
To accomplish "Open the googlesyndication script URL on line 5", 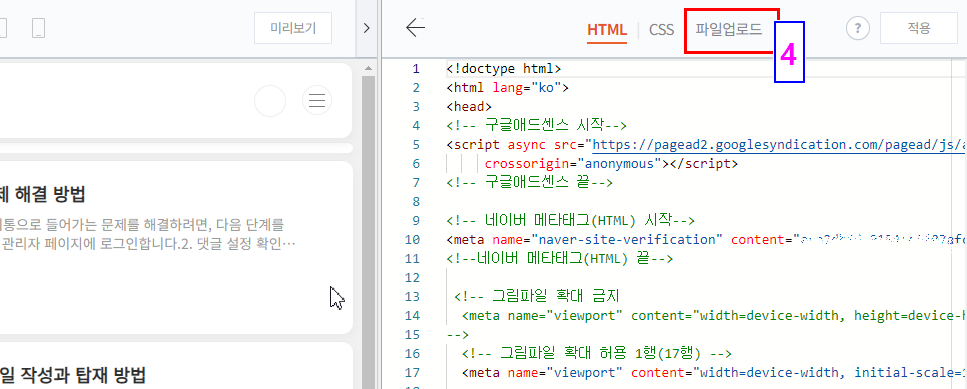I will [778, 144].
